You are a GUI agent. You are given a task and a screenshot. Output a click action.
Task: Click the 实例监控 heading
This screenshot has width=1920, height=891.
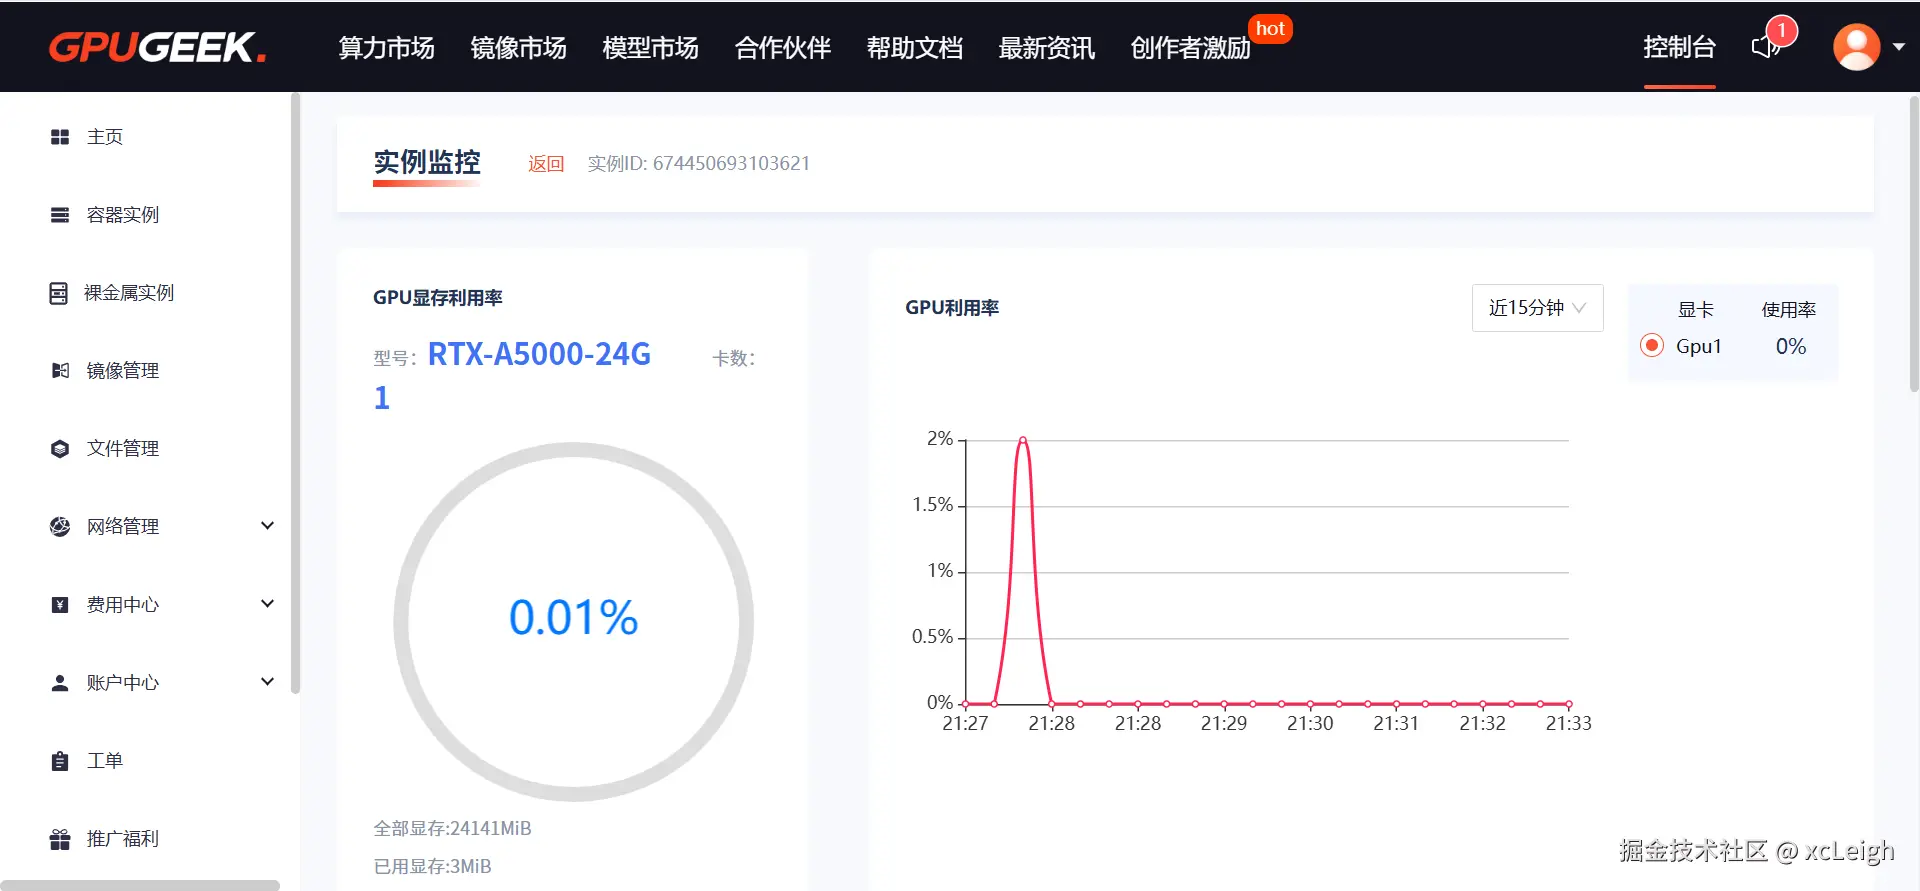click(427, 162)
